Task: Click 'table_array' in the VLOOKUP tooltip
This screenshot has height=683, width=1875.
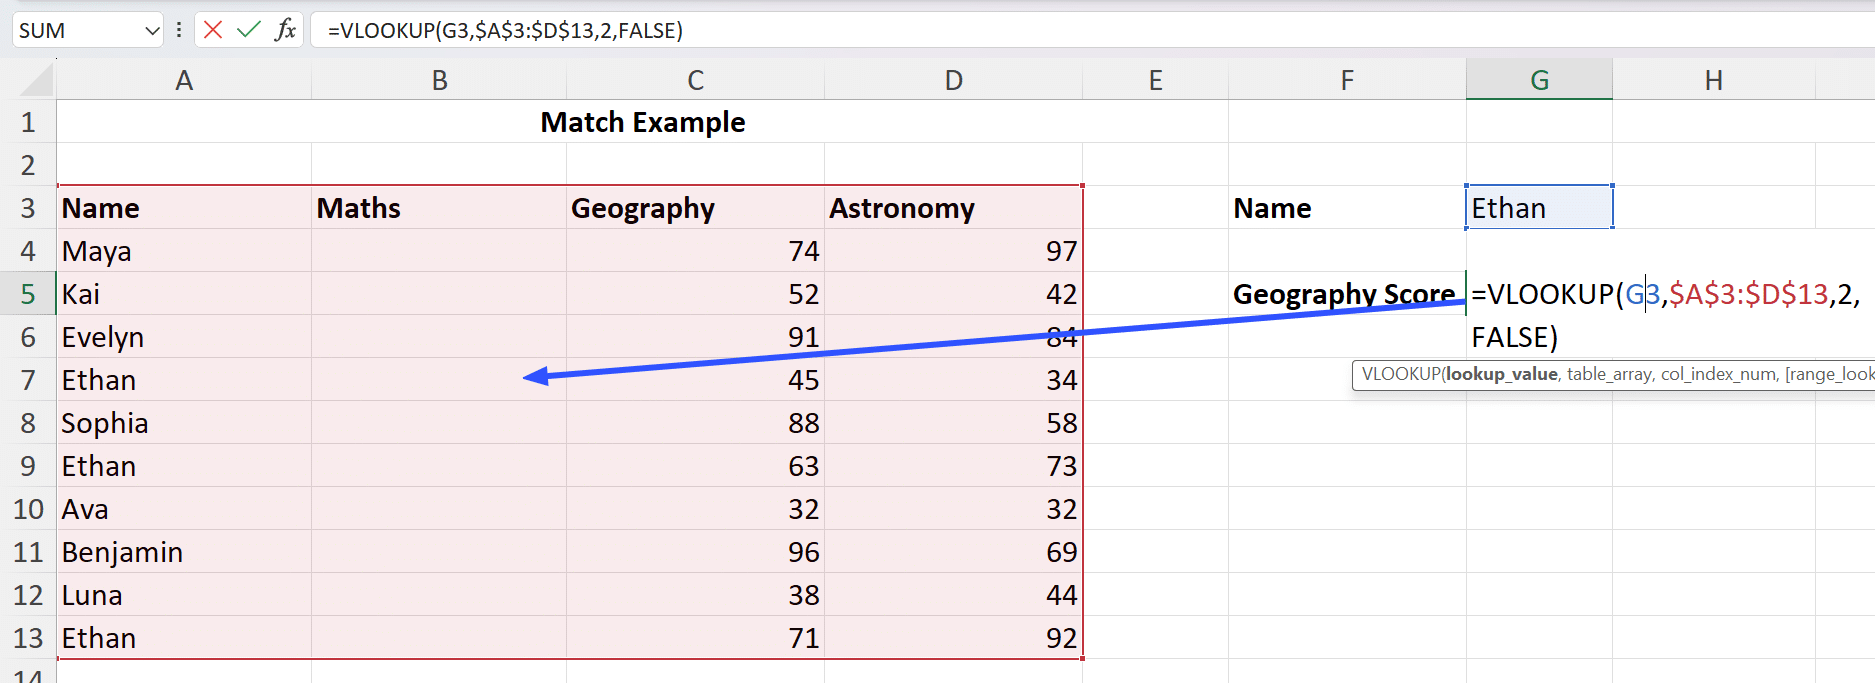Action: coord(1609,374)
